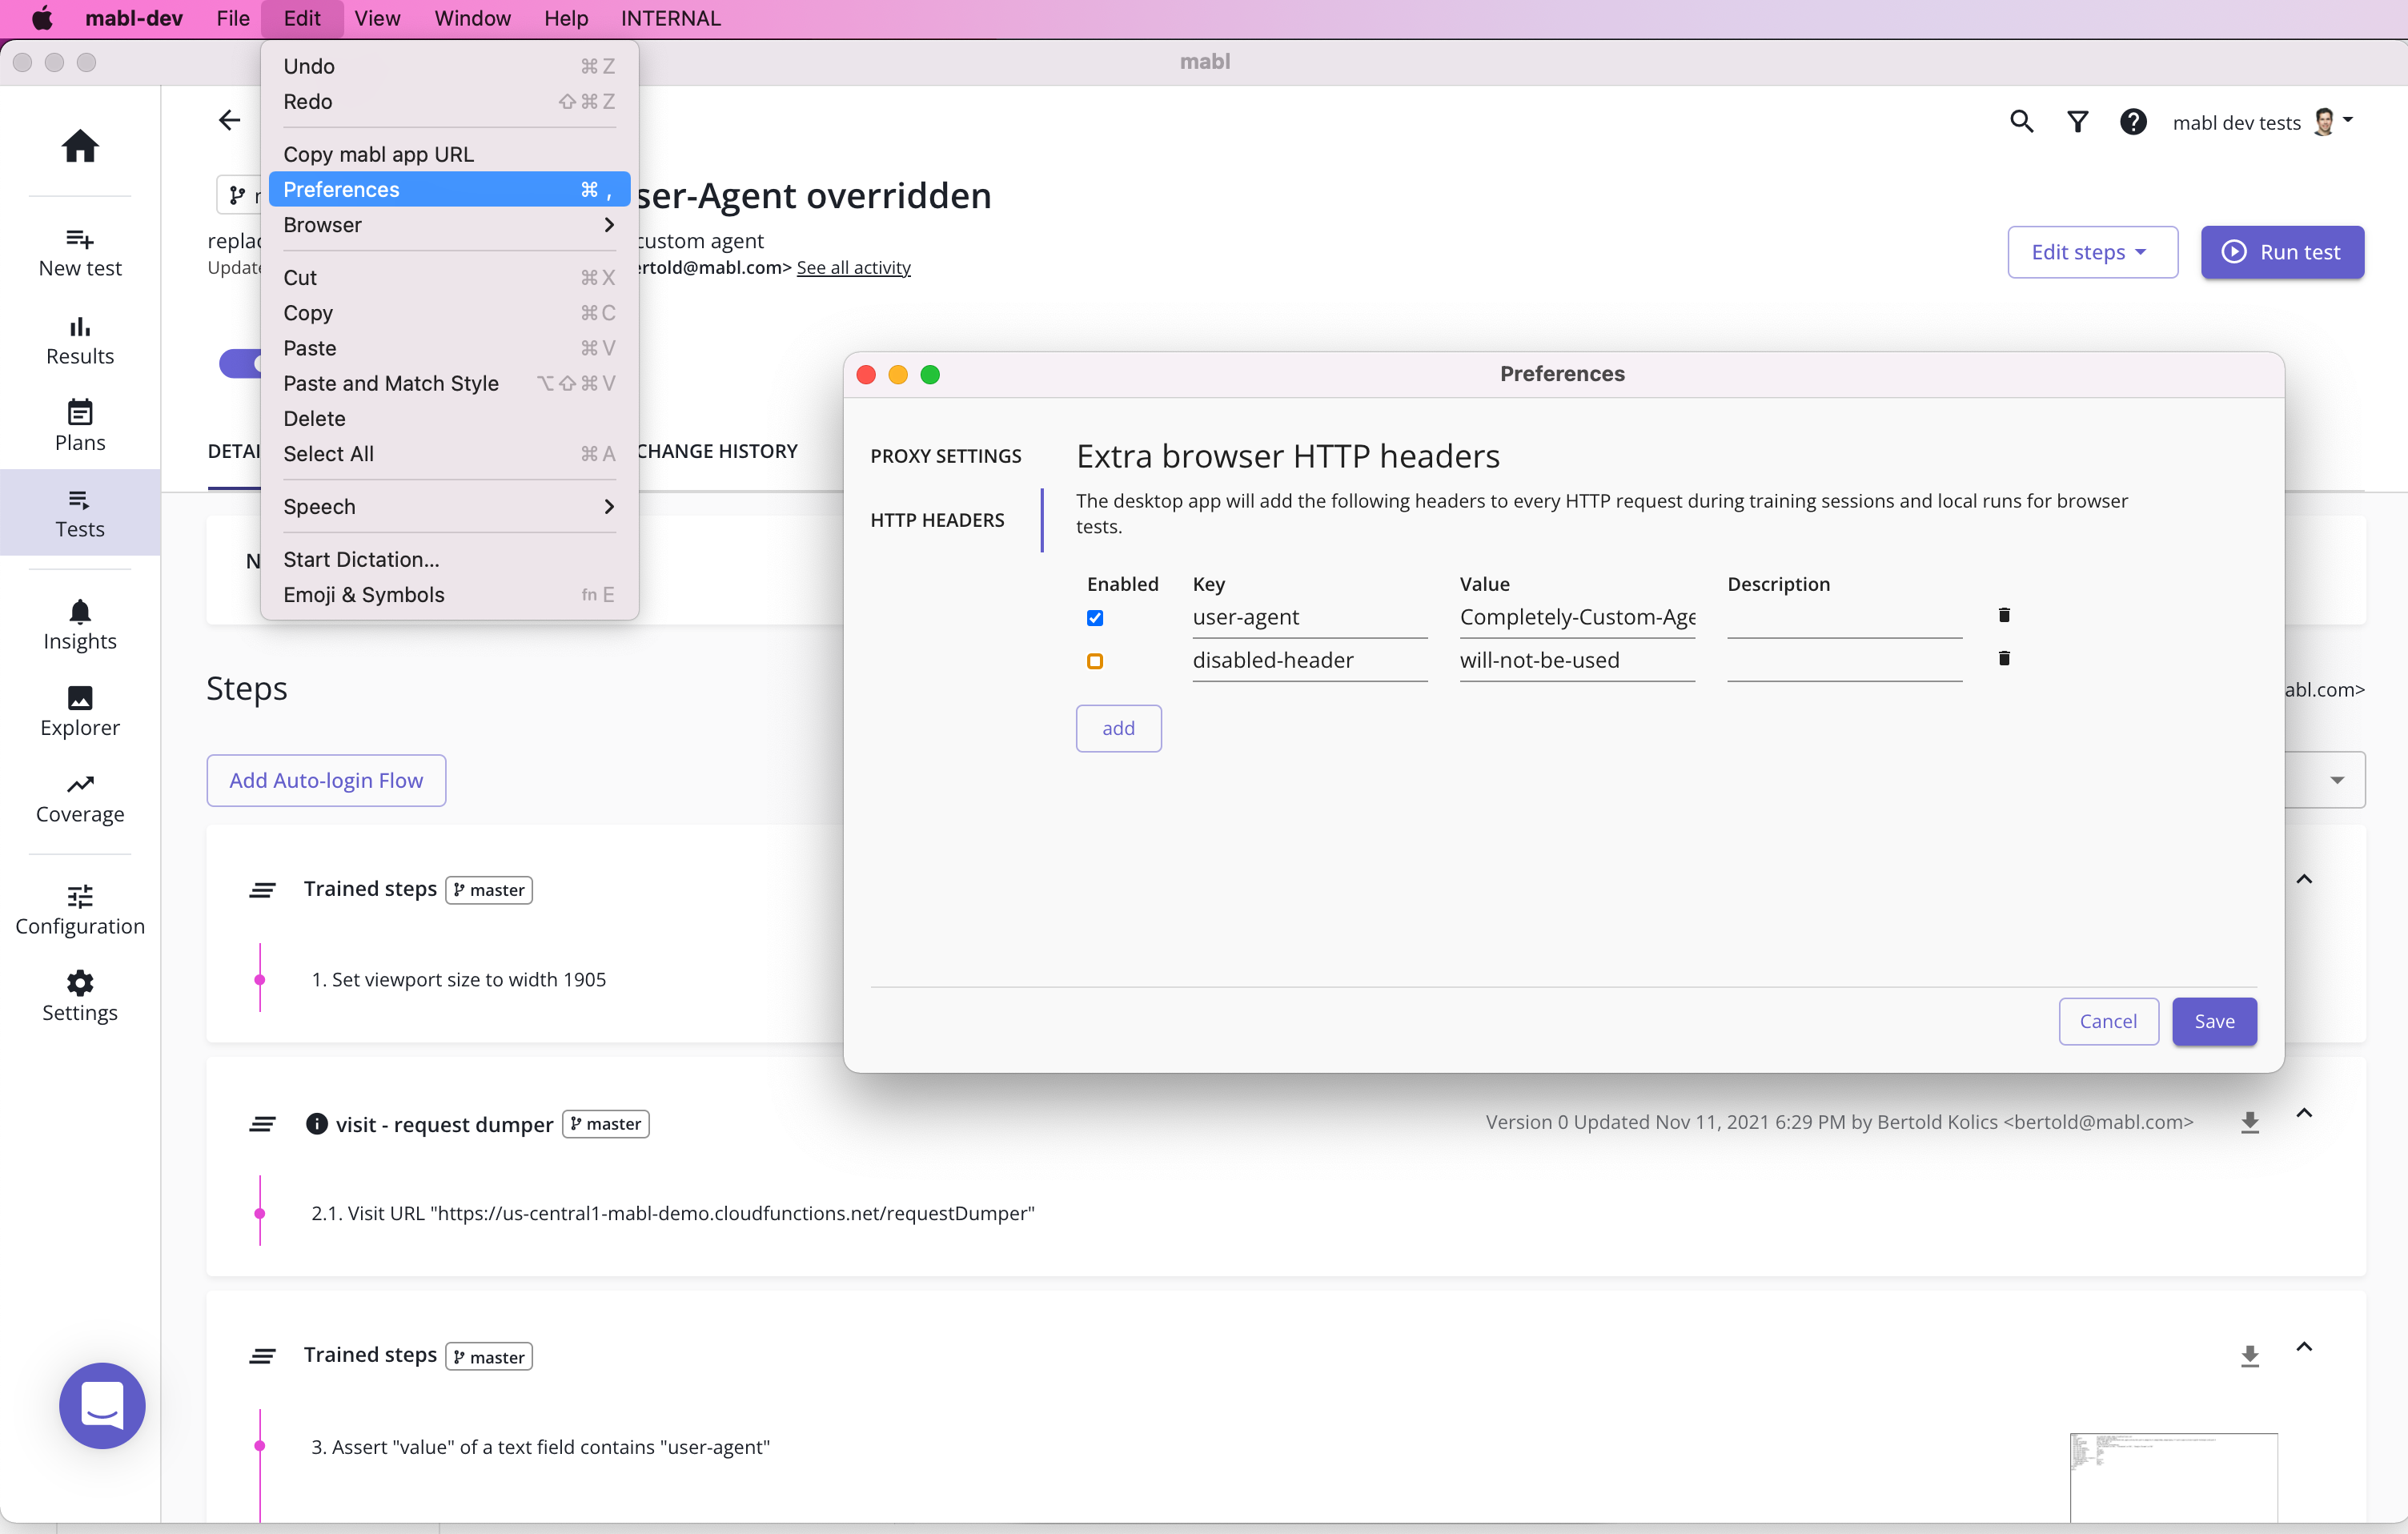Enable the disabled-header checkbox
This screenshot has height=1534, width=2408.
(1095, 661)
